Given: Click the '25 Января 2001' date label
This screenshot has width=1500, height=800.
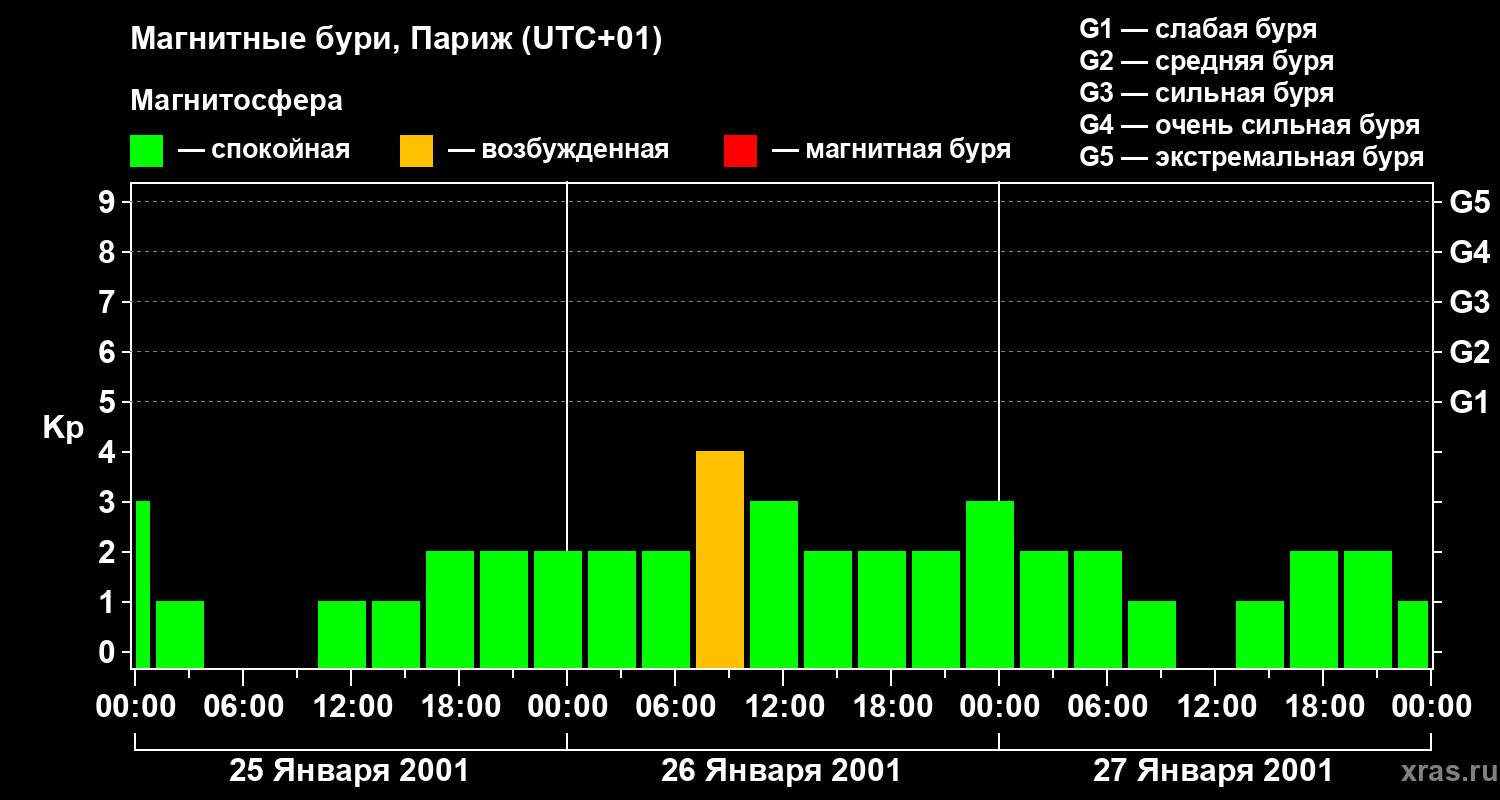Looking at the screenshot, I should click(349, 771).
